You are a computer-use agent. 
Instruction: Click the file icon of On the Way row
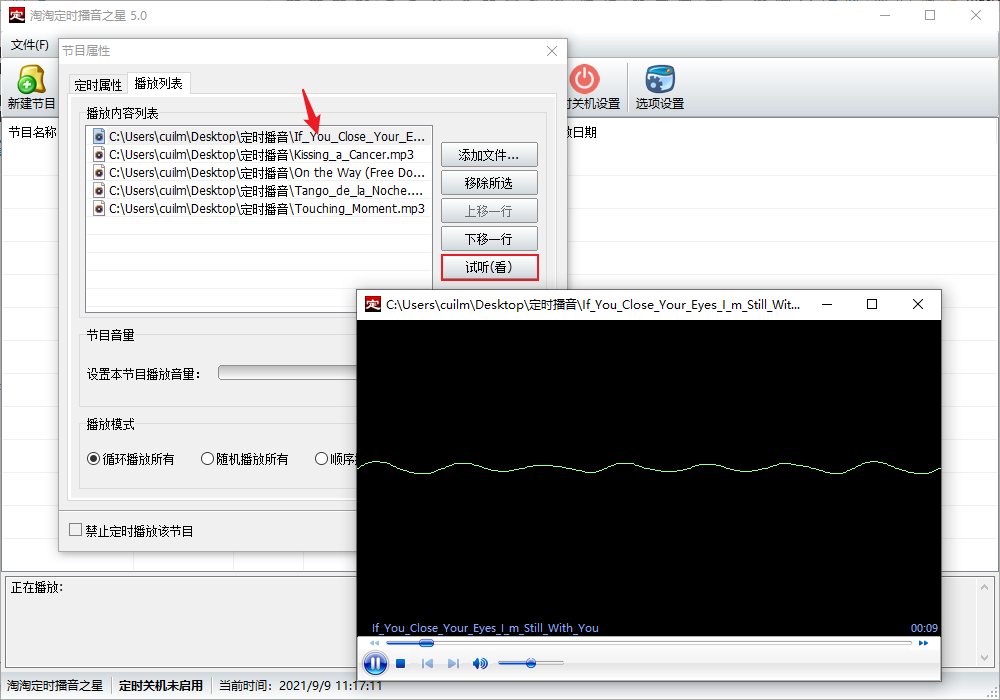99,172
